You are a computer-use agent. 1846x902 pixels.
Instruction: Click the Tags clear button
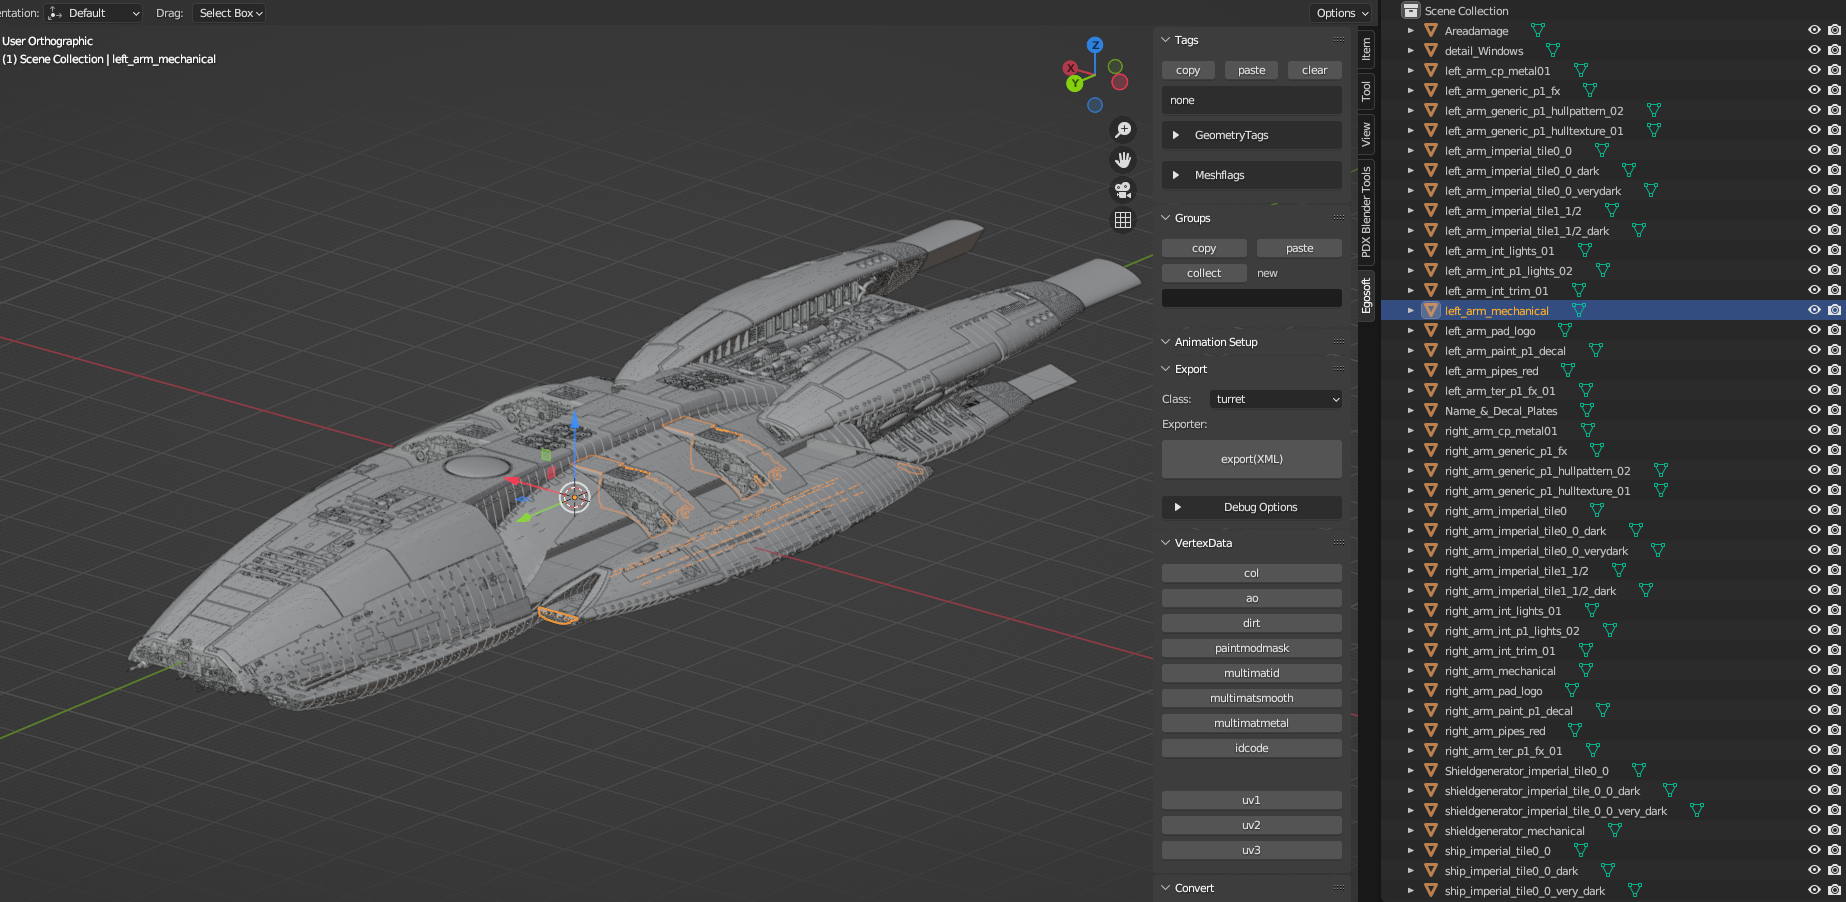pyautogui.click(x=1314, y=70)
